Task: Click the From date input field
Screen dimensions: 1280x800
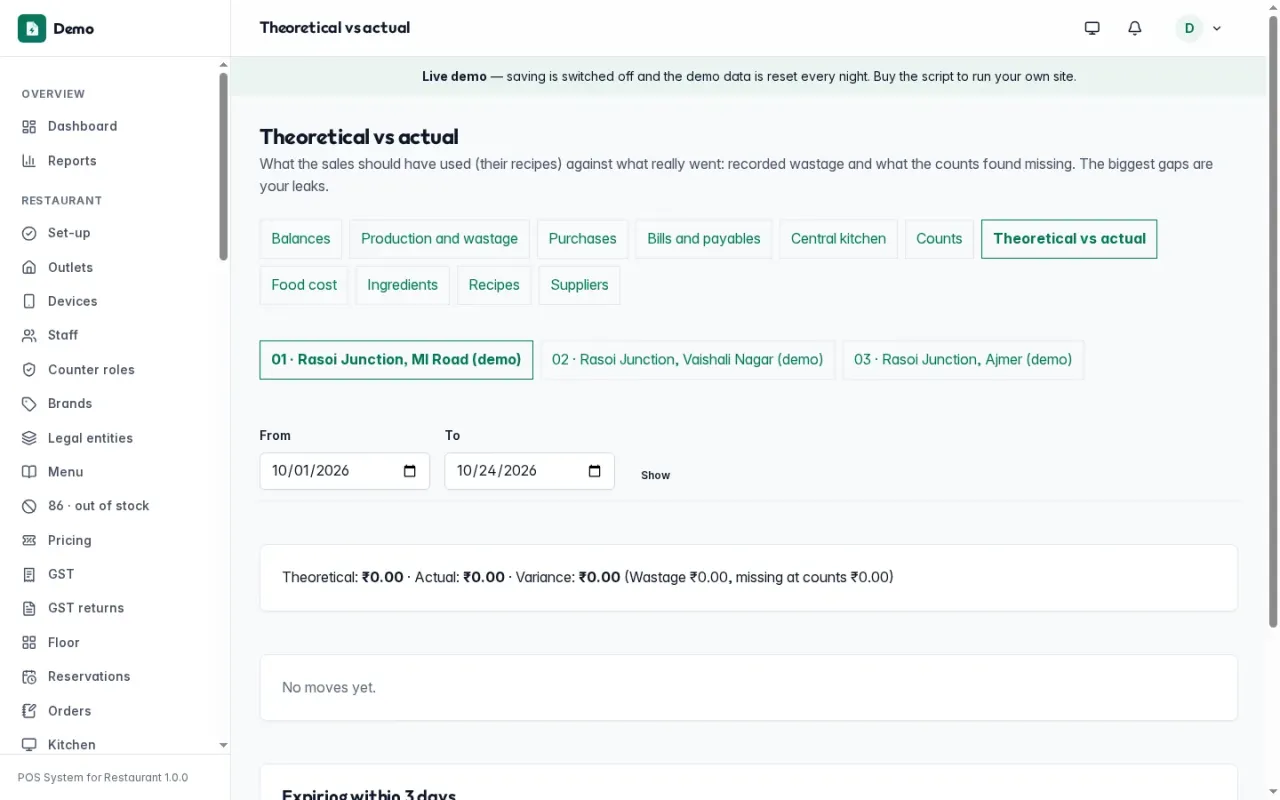Action: click(x=344, y=471)
